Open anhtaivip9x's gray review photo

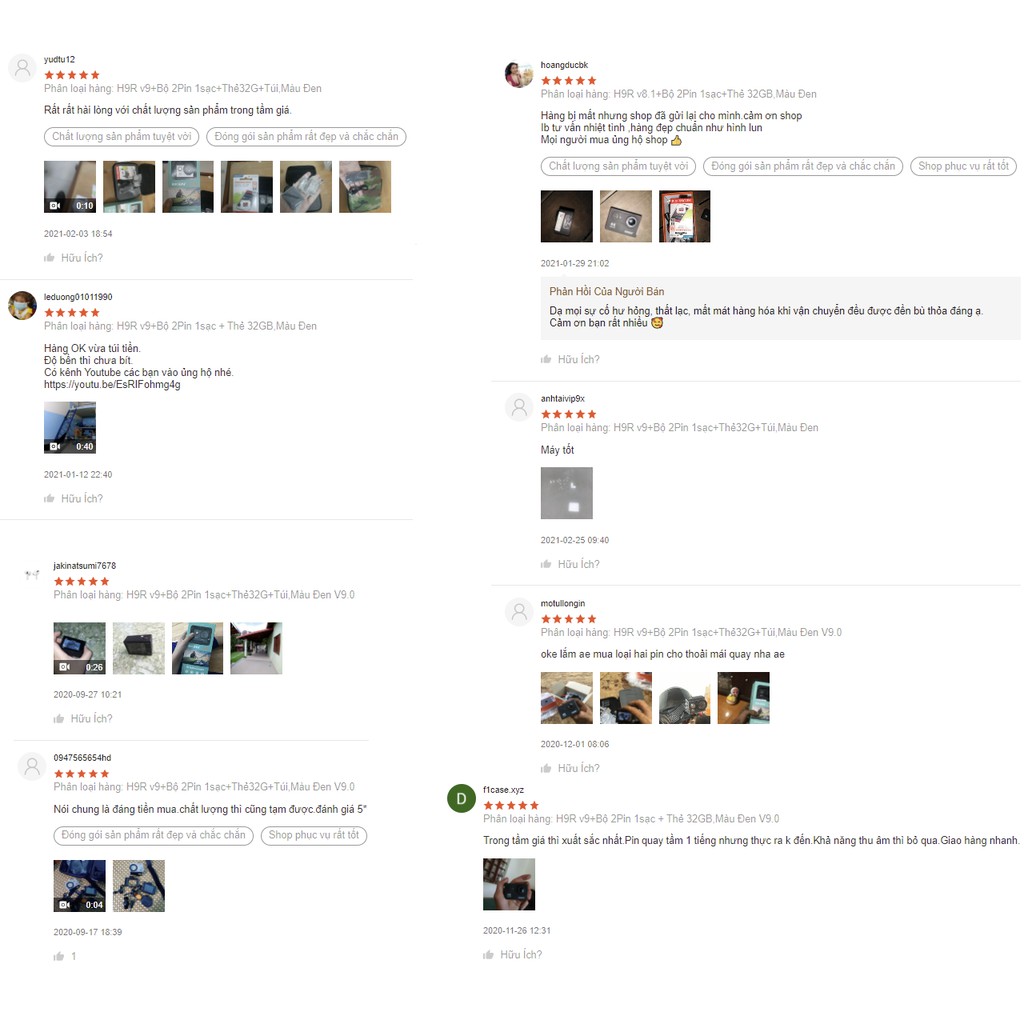[x=567, y=493]
